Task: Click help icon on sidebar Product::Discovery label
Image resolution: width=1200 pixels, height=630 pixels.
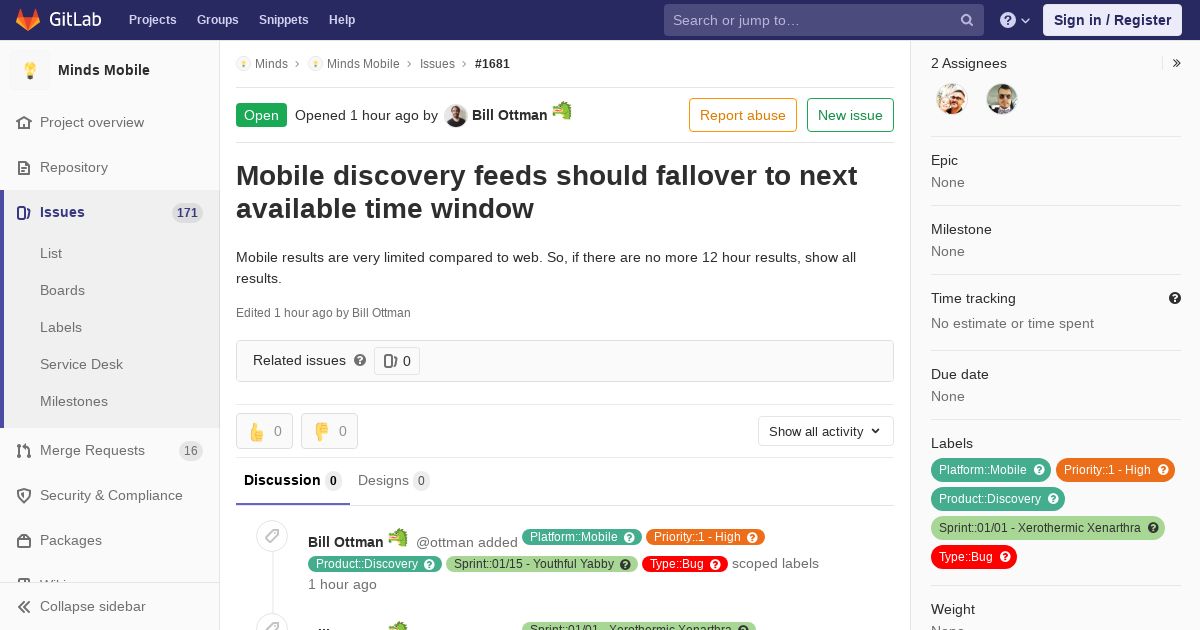Action: coord(1053,499)
